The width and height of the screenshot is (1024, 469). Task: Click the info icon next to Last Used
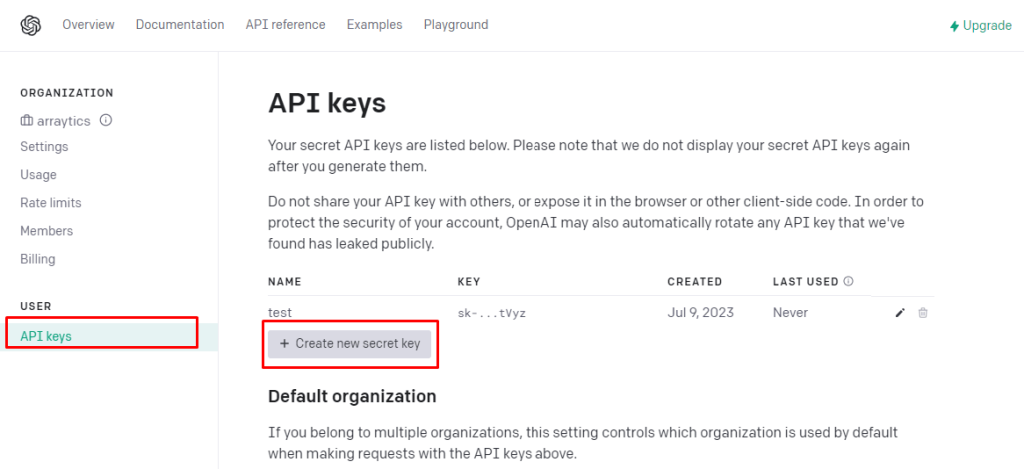848,282
